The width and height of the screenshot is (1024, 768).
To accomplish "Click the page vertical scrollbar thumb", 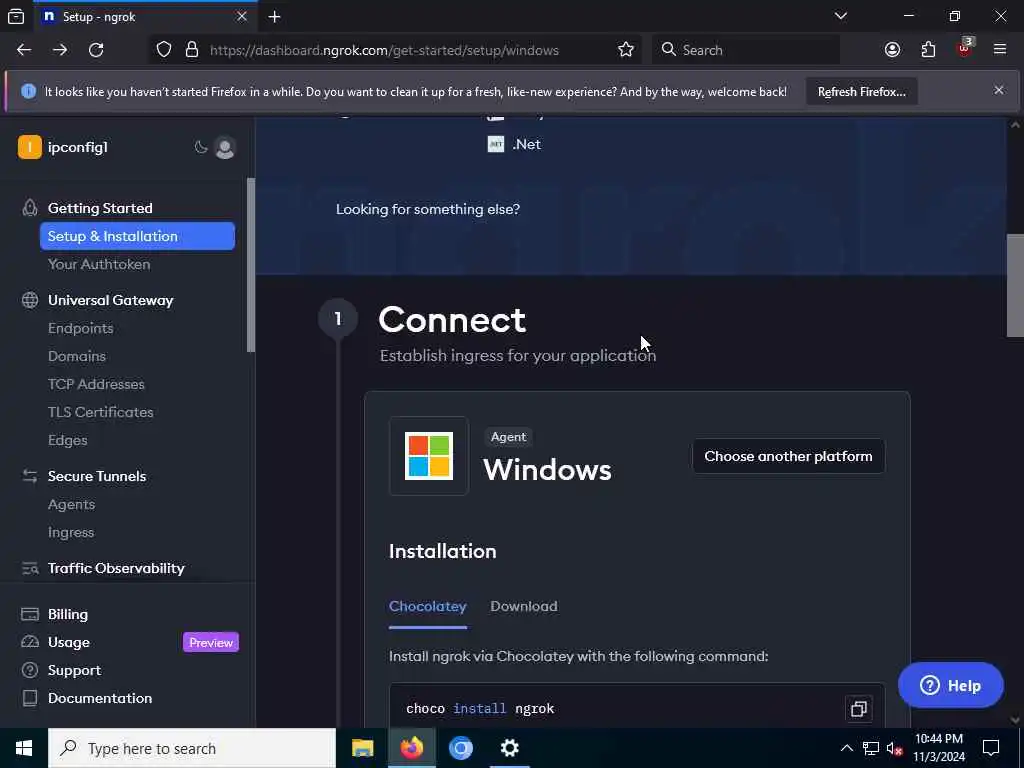I will point(1015,285).
